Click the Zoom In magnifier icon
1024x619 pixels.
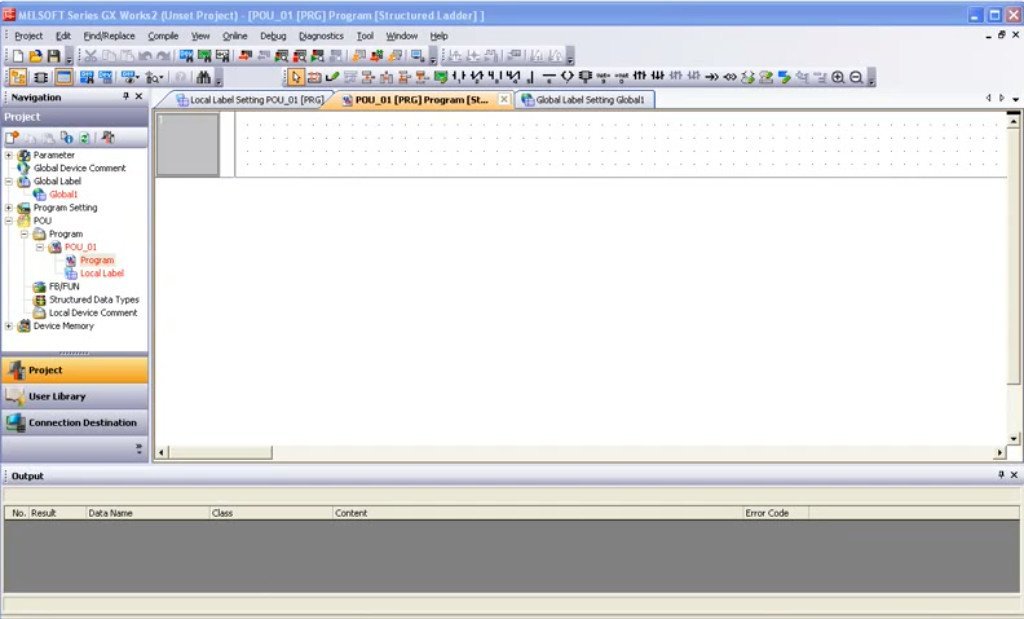pyautogui.click(x=838, y=77)
